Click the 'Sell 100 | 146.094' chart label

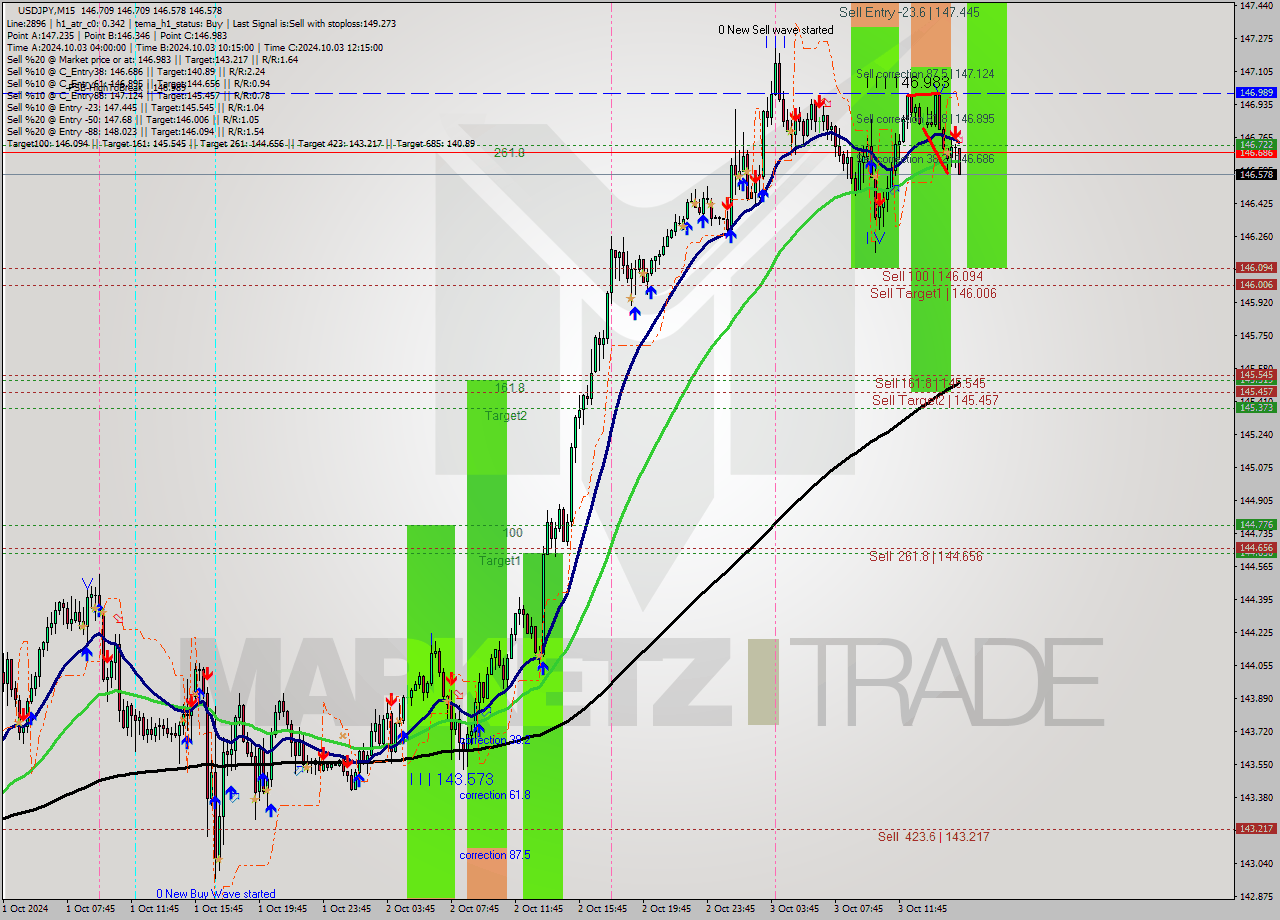932,276
